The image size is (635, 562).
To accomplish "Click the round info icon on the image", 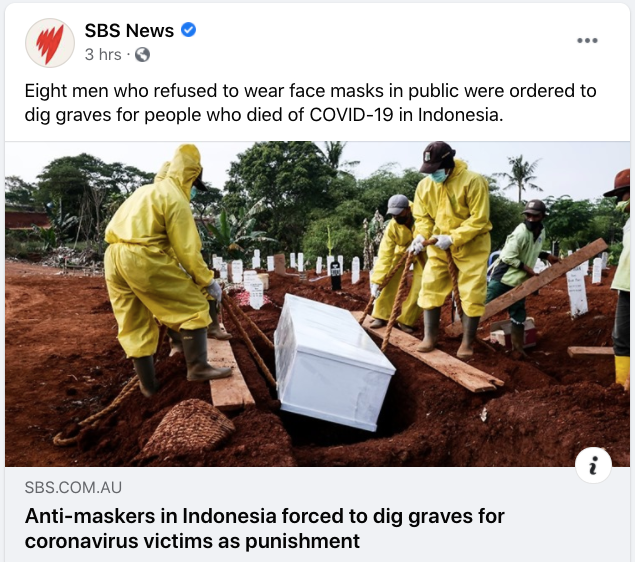I will tap(593, 465).
